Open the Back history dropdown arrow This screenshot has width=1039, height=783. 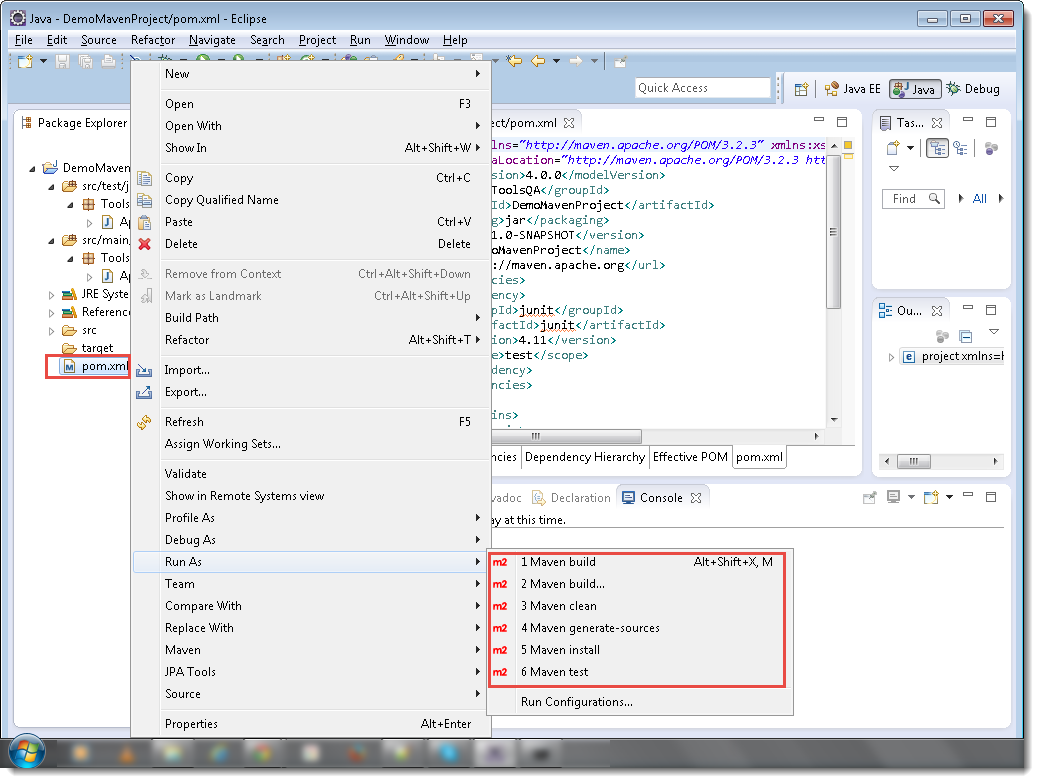click(x=557, y=61)
